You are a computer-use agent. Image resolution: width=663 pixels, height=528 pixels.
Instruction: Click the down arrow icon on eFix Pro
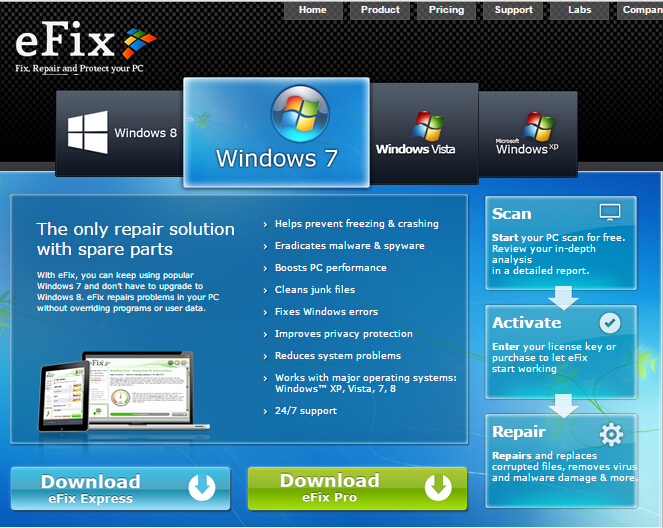click(438, 488)
